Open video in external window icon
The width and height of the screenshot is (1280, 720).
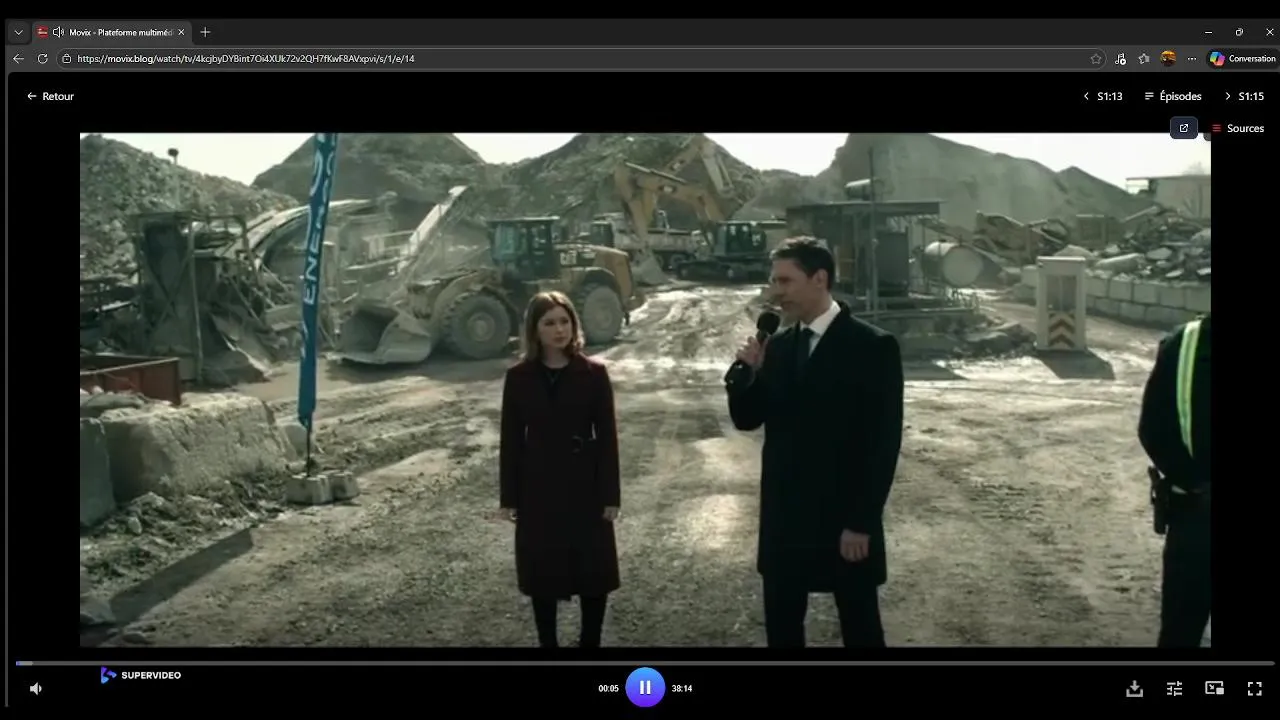pyautogui.click(x=1184, y=128)
